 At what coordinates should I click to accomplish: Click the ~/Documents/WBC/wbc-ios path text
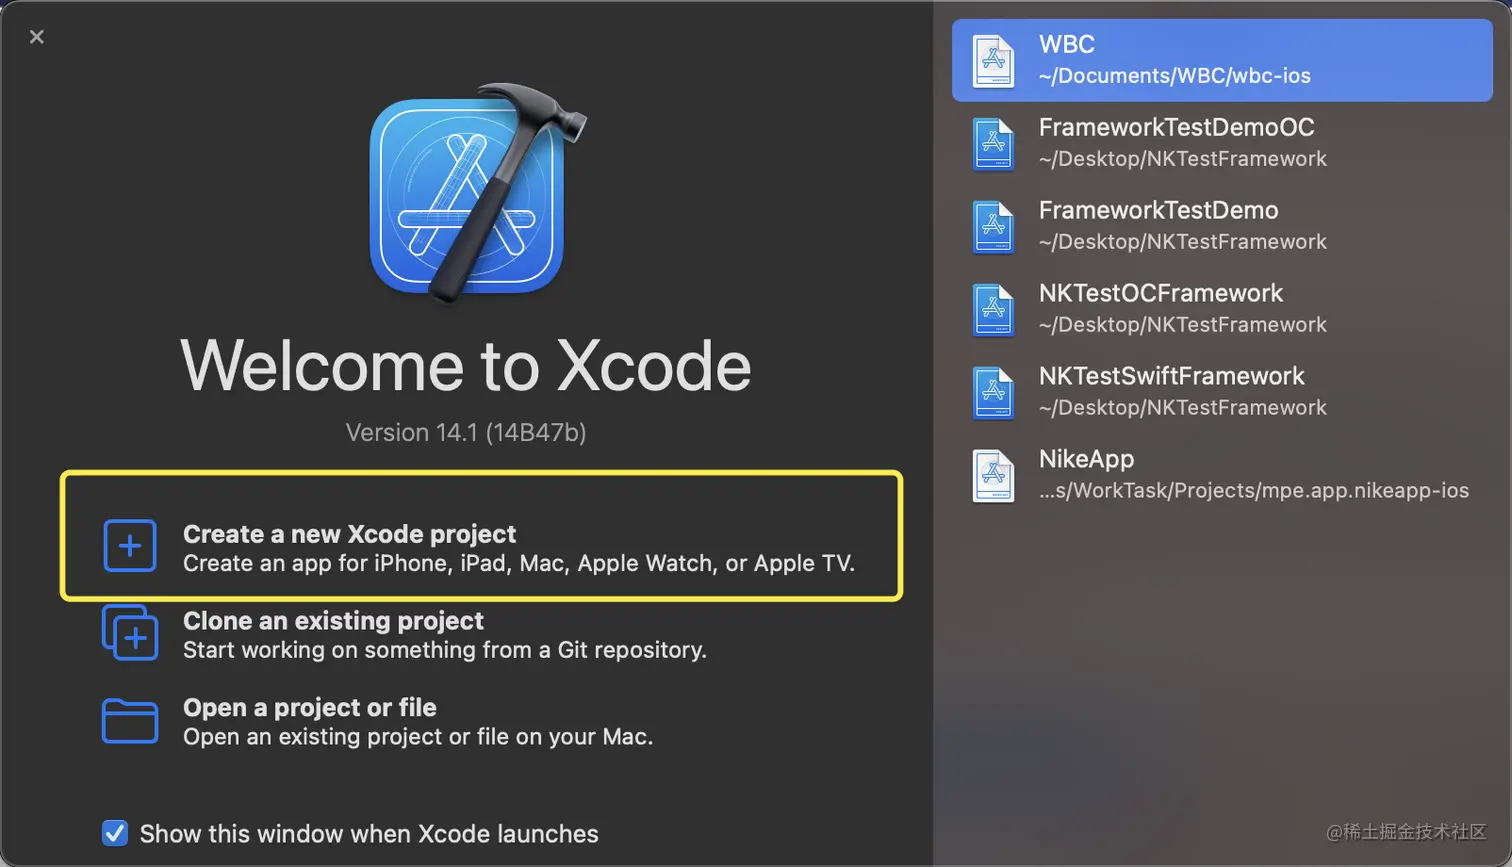[1174, 76]
